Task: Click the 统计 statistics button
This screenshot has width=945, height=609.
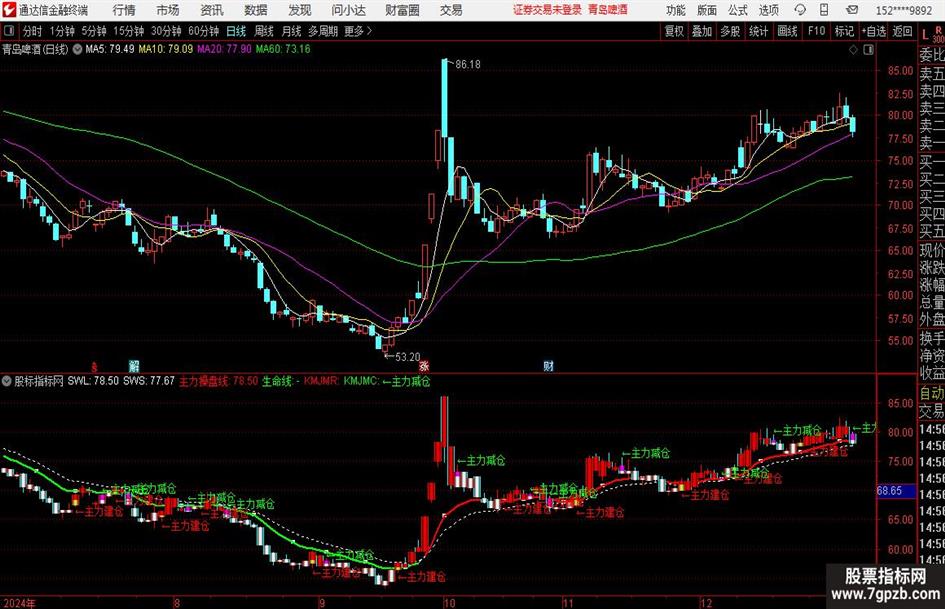Action: tap(758, 31)
